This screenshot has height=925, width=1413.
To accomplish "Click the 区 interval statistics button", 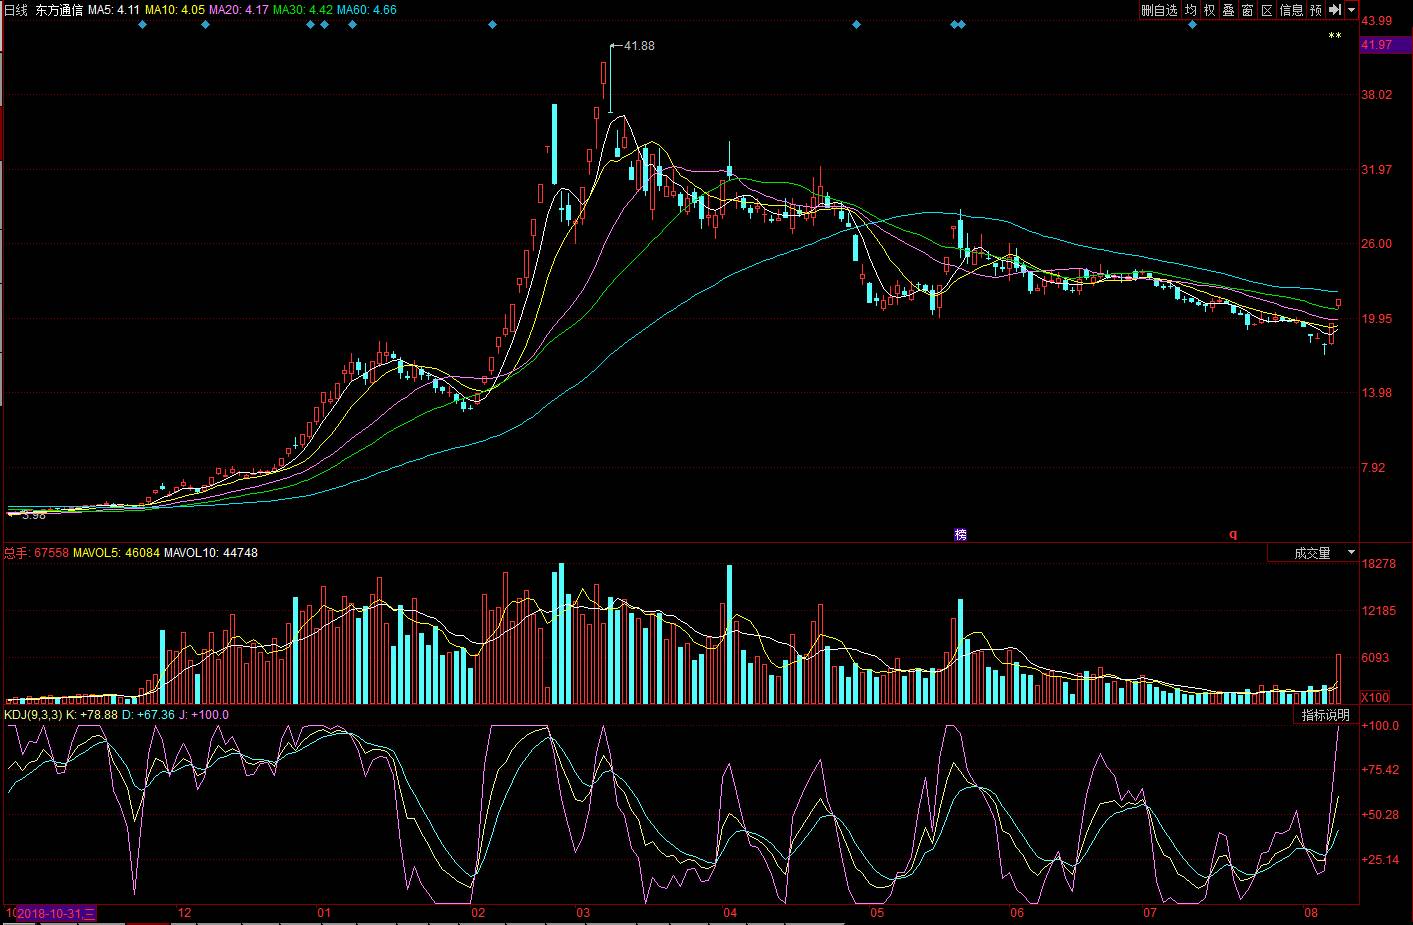I will coord(1267,10).
